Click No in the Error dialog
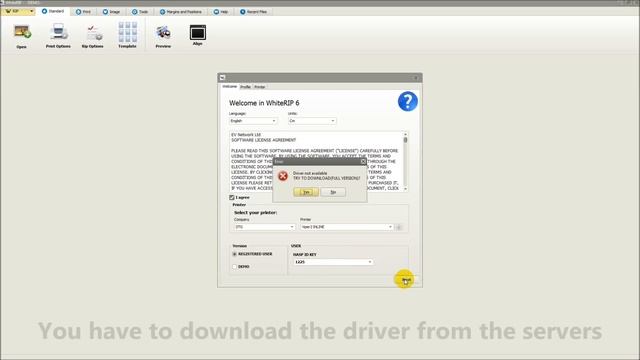The height and width of the screenshot is (360, 640). pyautogui.click(x=333, y=192)
